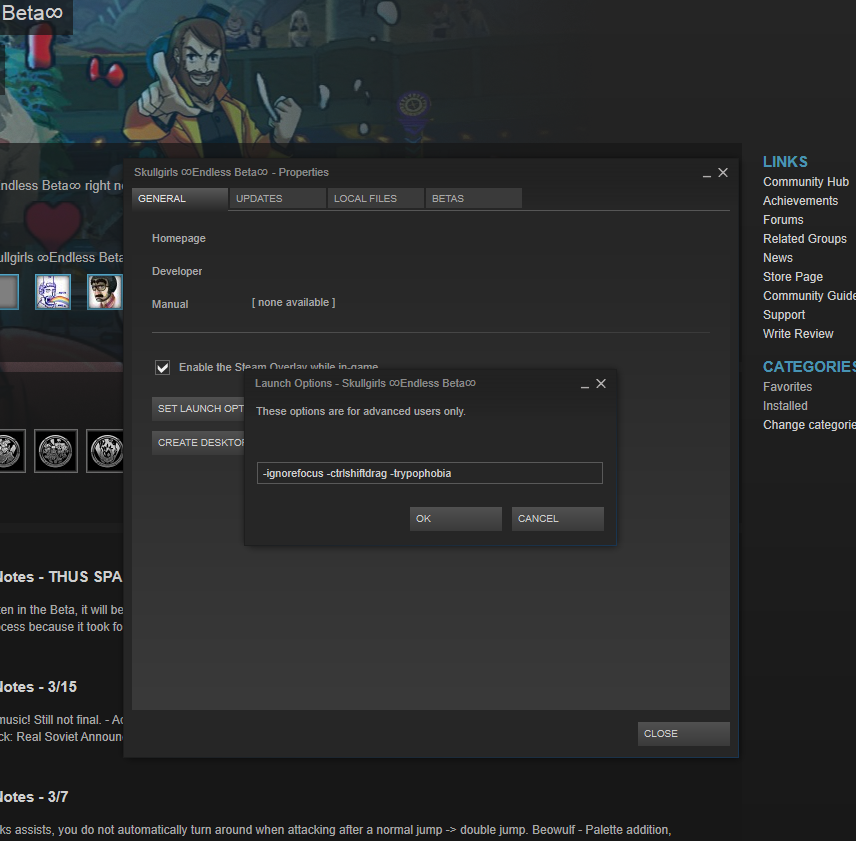856x841 pixels.
Task: Select the Betas tab
Action: 473,199
